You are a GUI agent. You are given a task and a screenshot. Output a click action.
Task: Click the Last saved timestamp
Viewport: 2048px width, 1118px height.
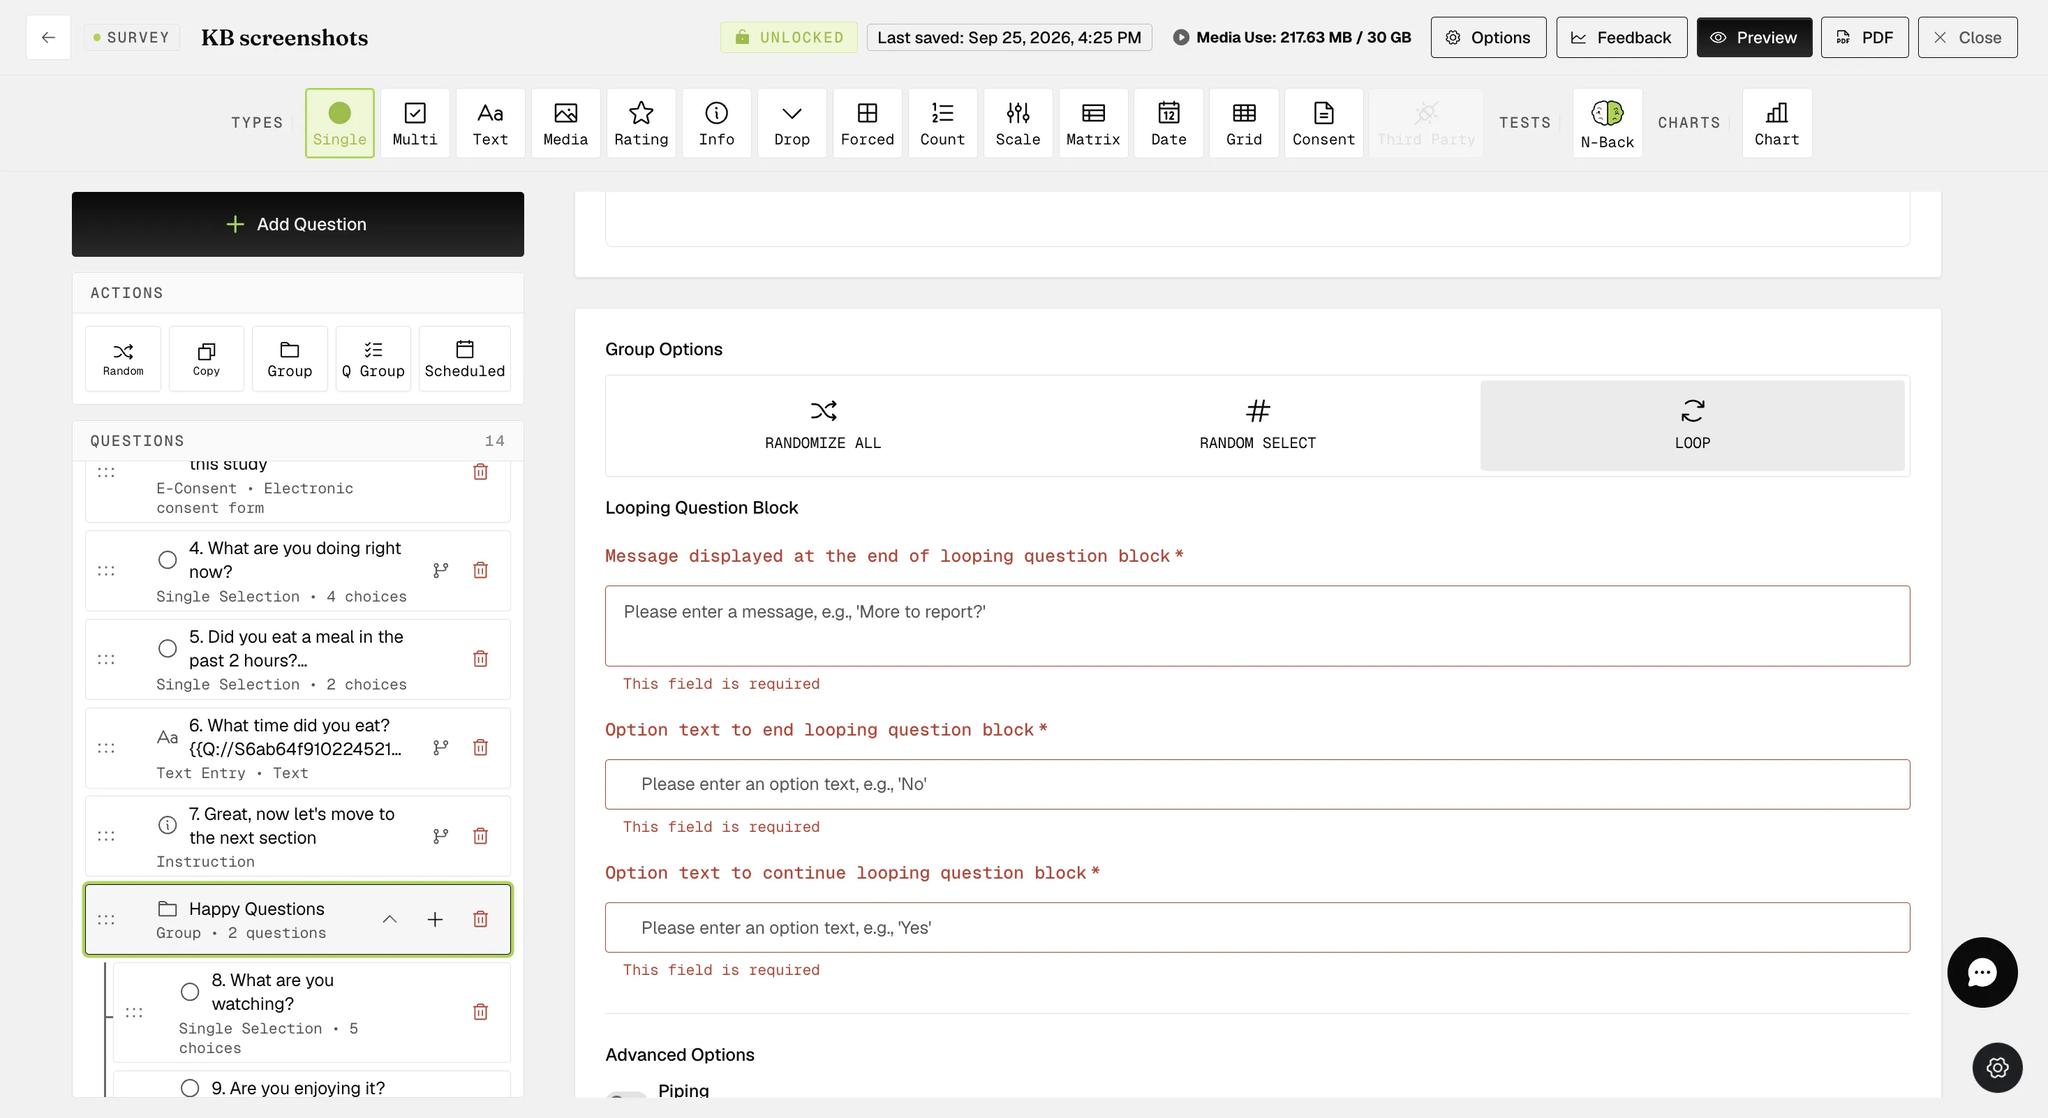point(1009,38)
